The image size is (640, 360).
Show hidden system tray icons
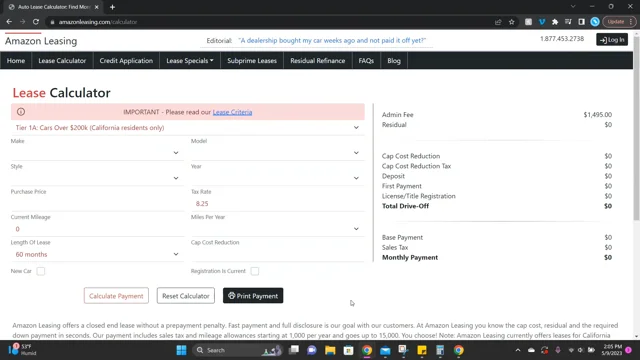518,350
